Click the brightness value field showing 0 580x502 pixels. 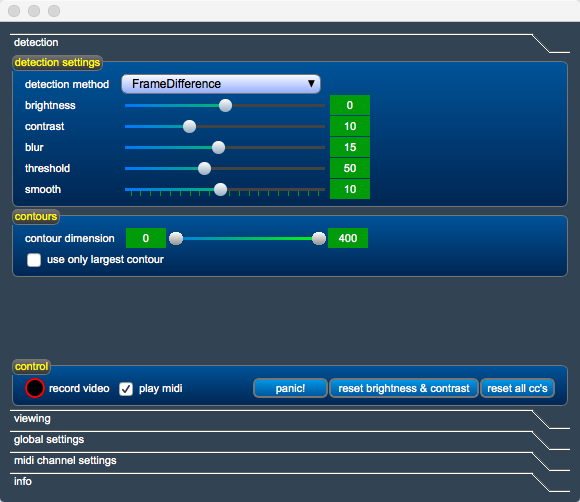[x=350, y=105]
